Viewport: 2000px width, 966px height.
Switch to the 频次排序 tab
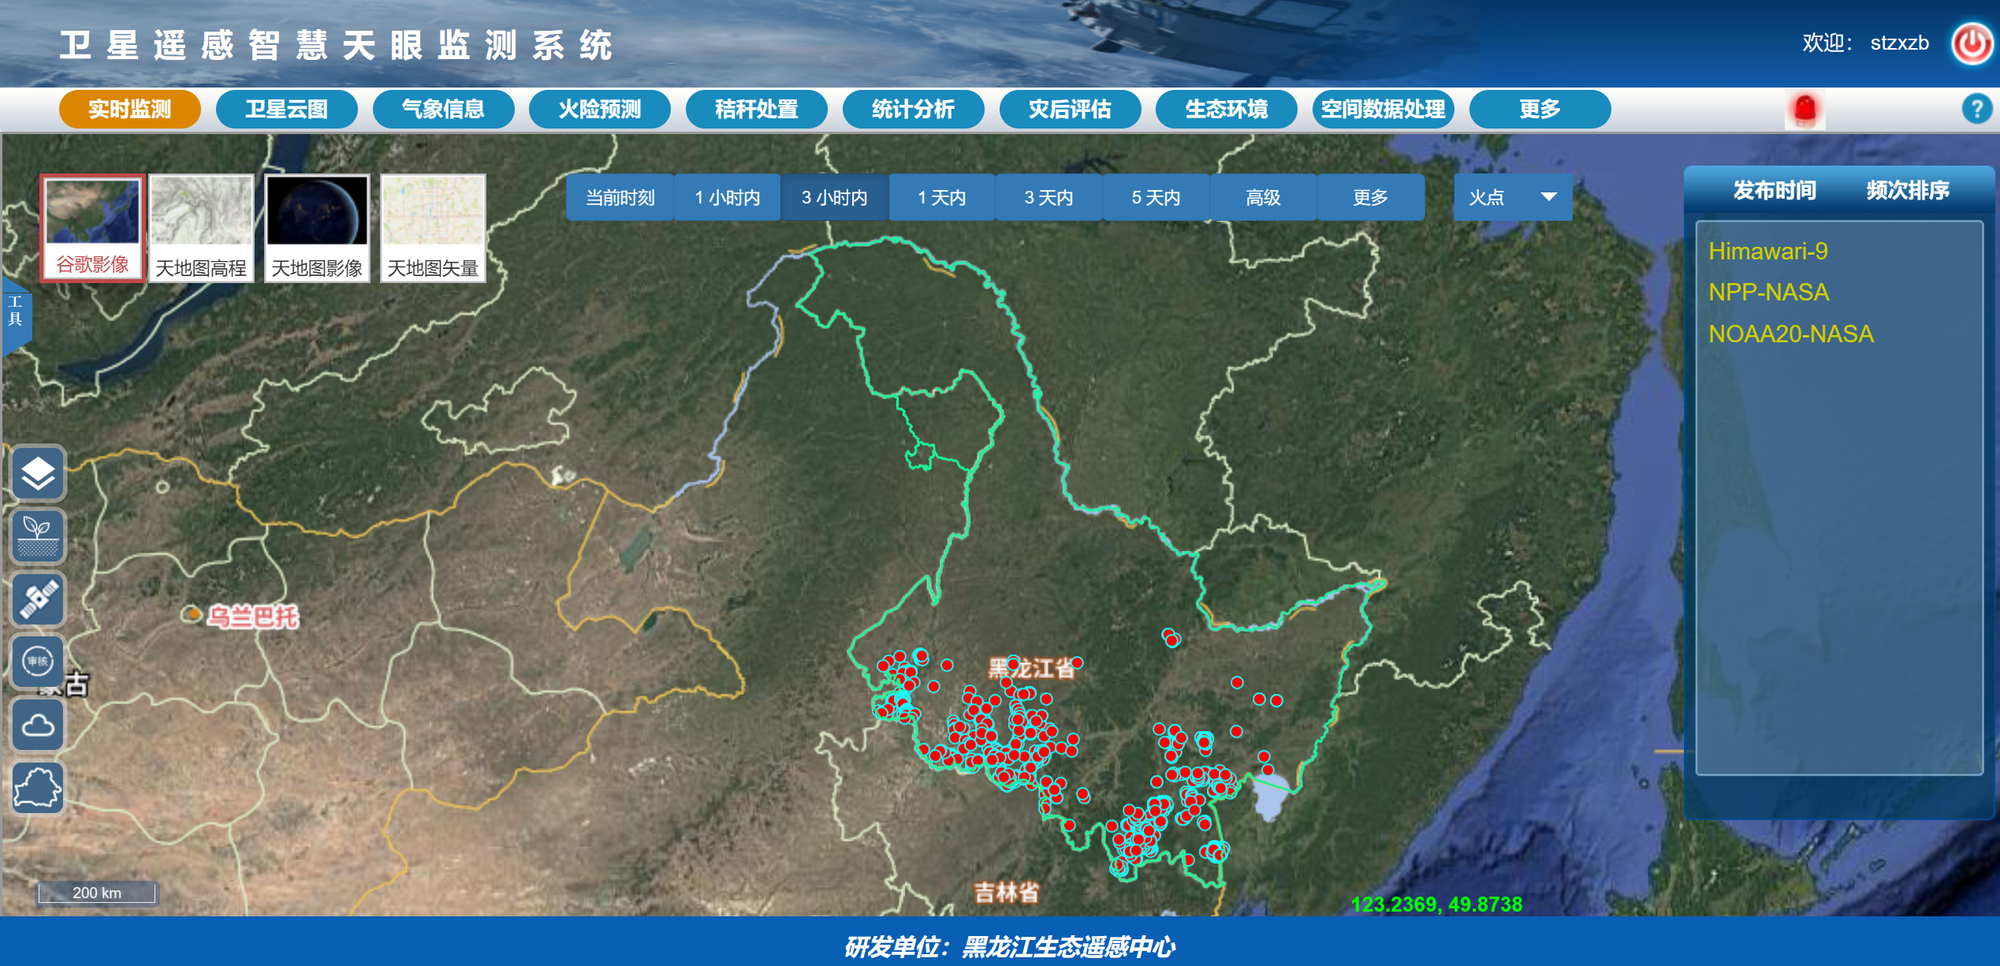pyautogui.click(x=1907, y=190)
